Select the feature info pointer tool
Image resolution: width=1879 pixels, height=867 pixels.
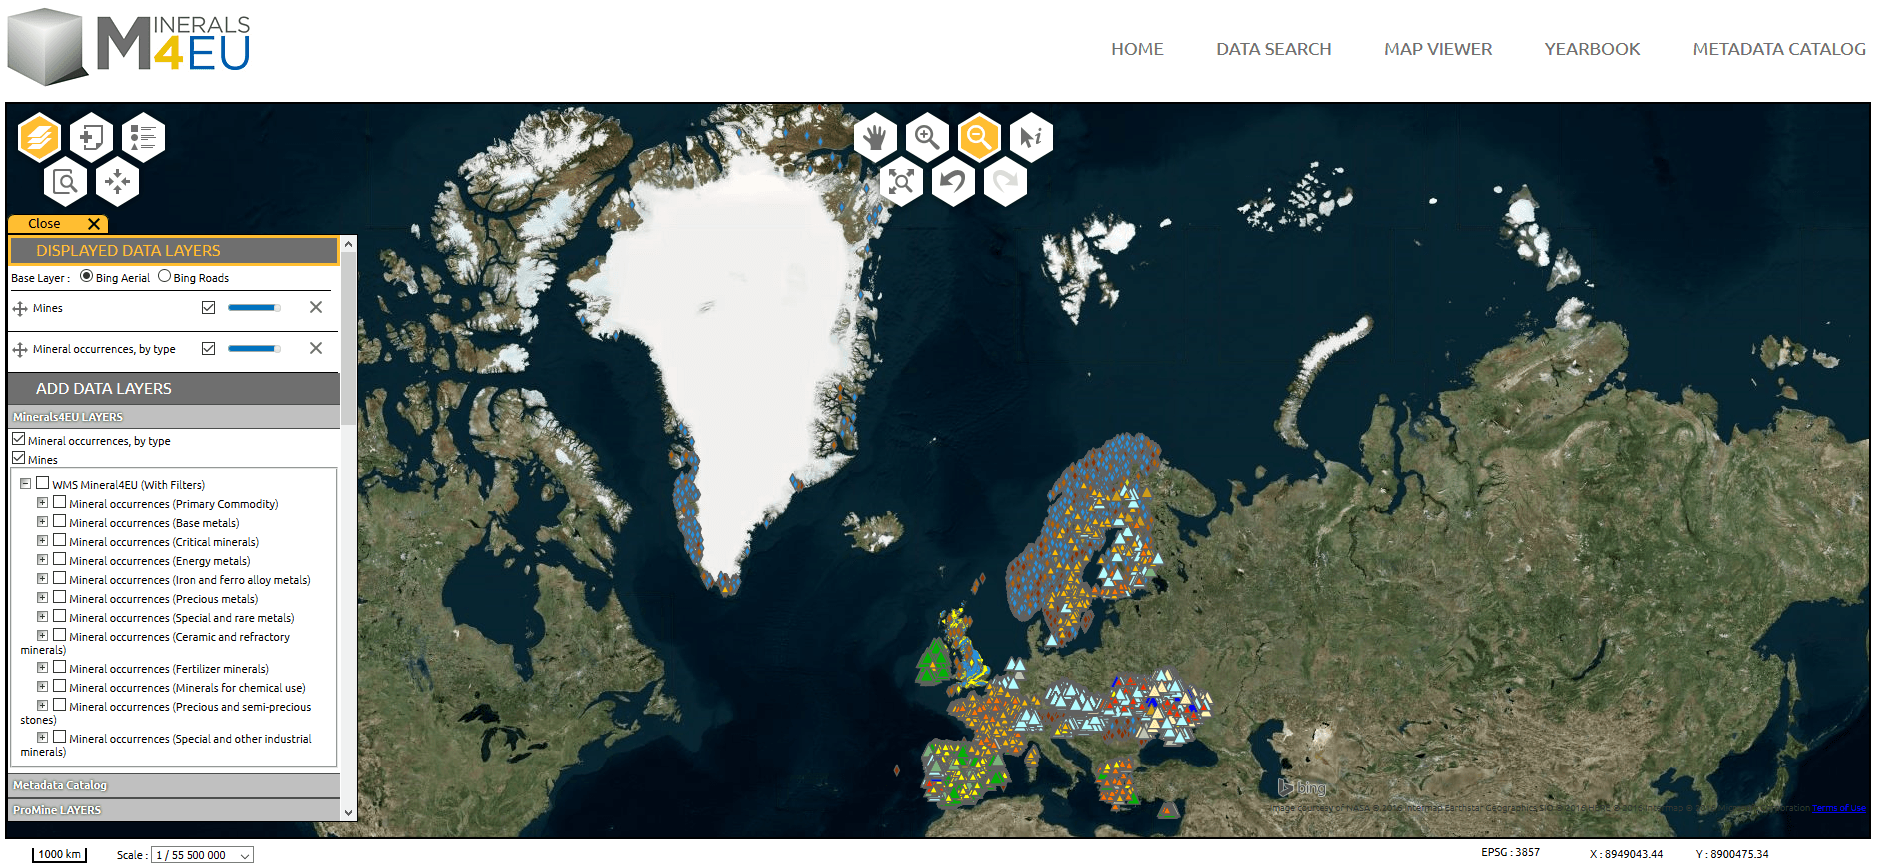1031,137
